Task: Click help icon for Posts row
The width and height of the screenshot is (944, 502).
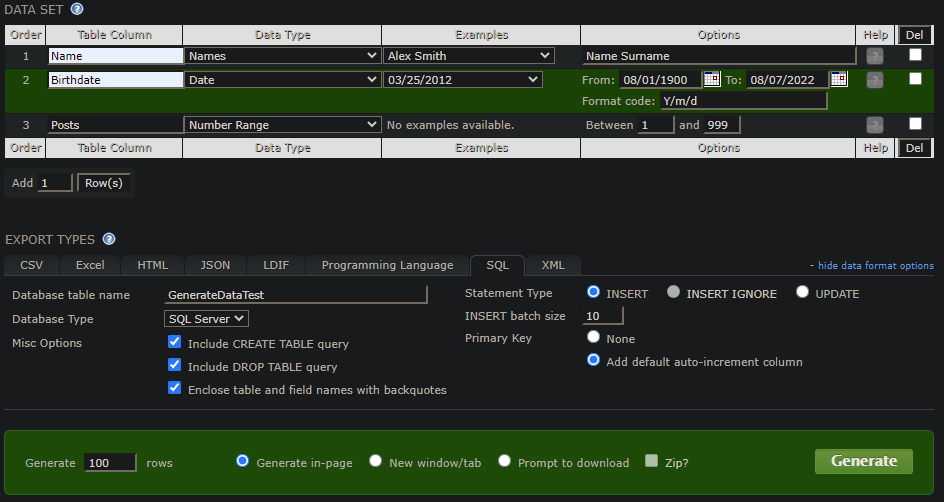Action: [875, 125]
